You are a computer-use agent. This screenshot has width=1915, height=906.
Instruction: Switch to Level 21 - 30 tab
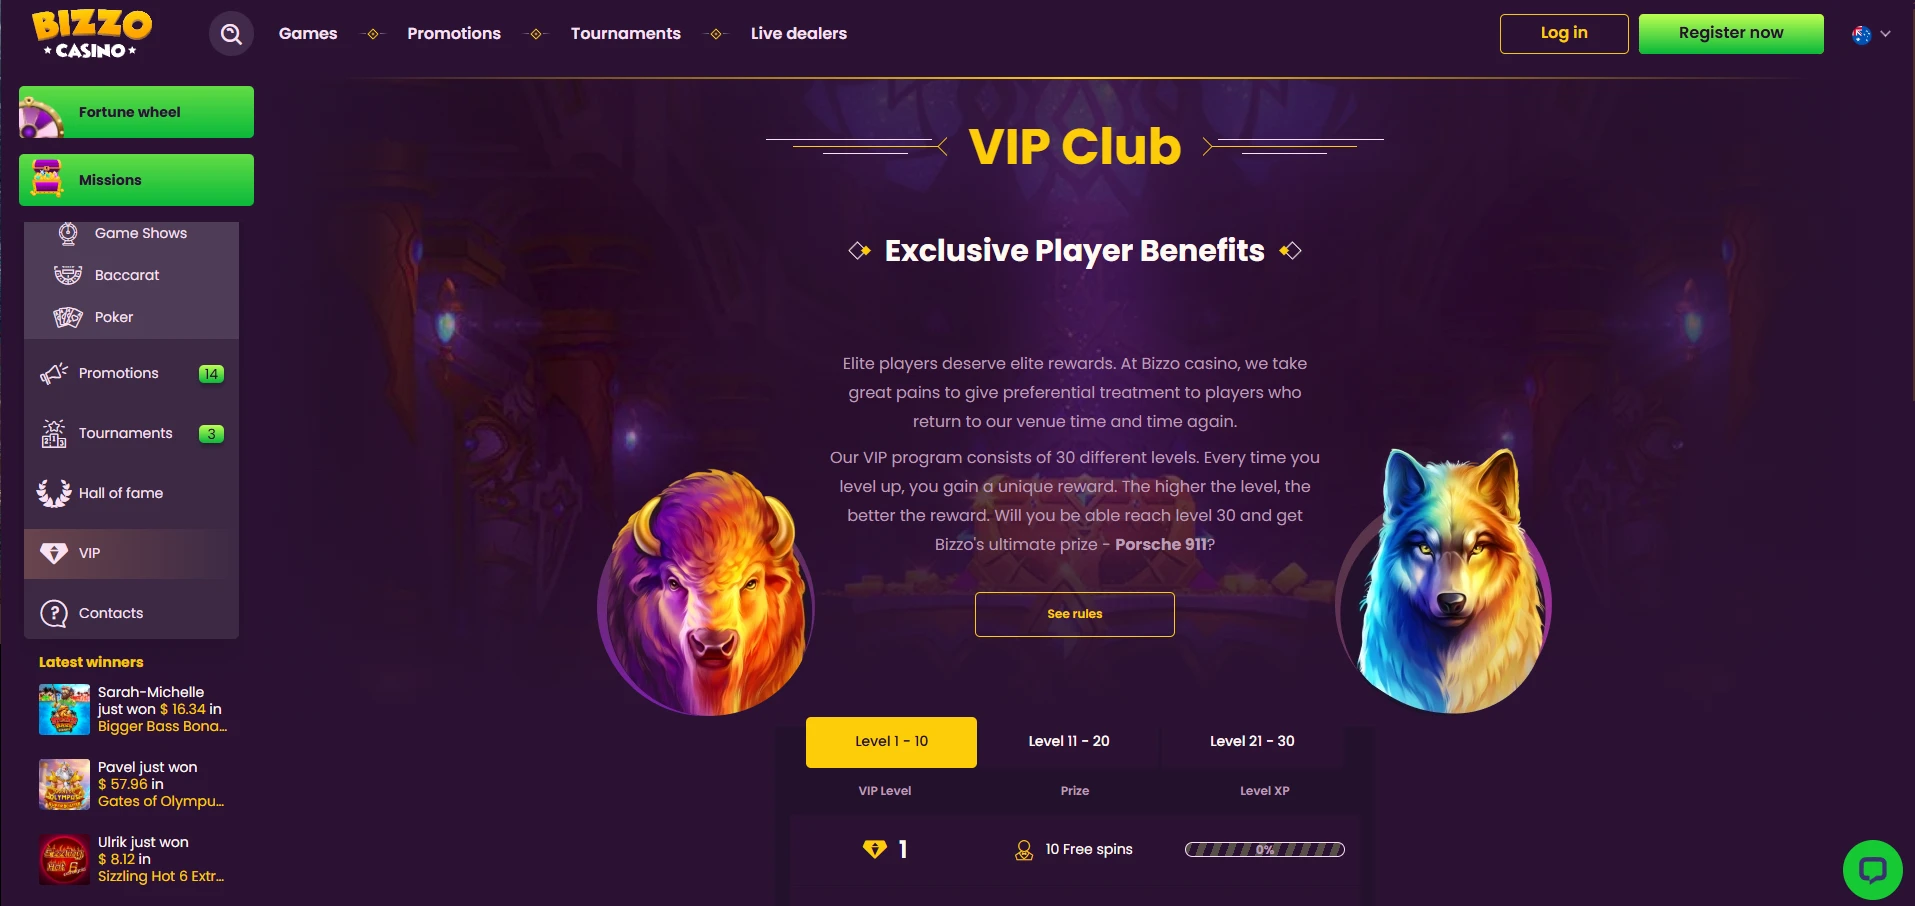click(x=1252, y=741)
